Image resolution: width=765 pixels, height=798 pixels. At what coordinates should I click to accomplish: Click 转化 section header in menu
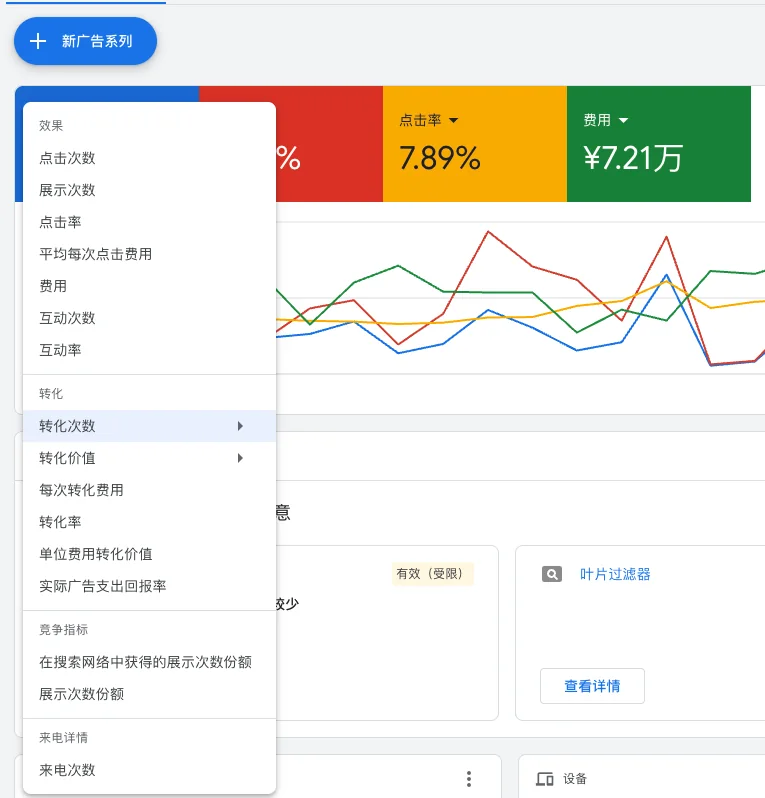point(51,393)
